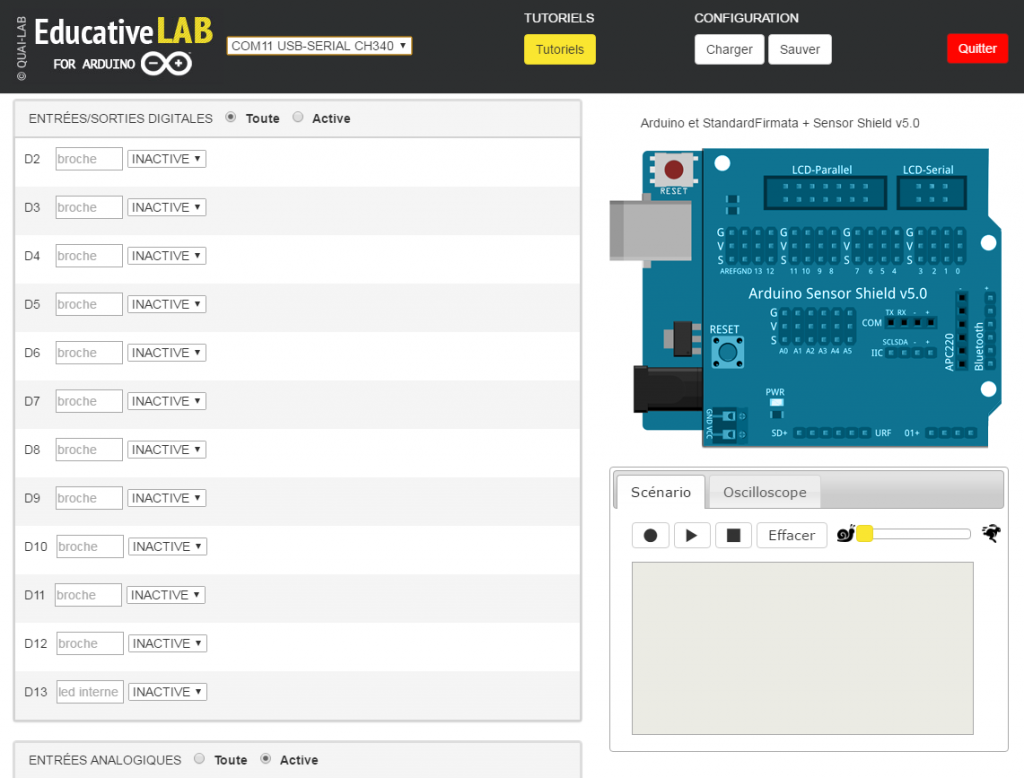Open the D13 INACTIVE mode dropdown

point(167,691)
